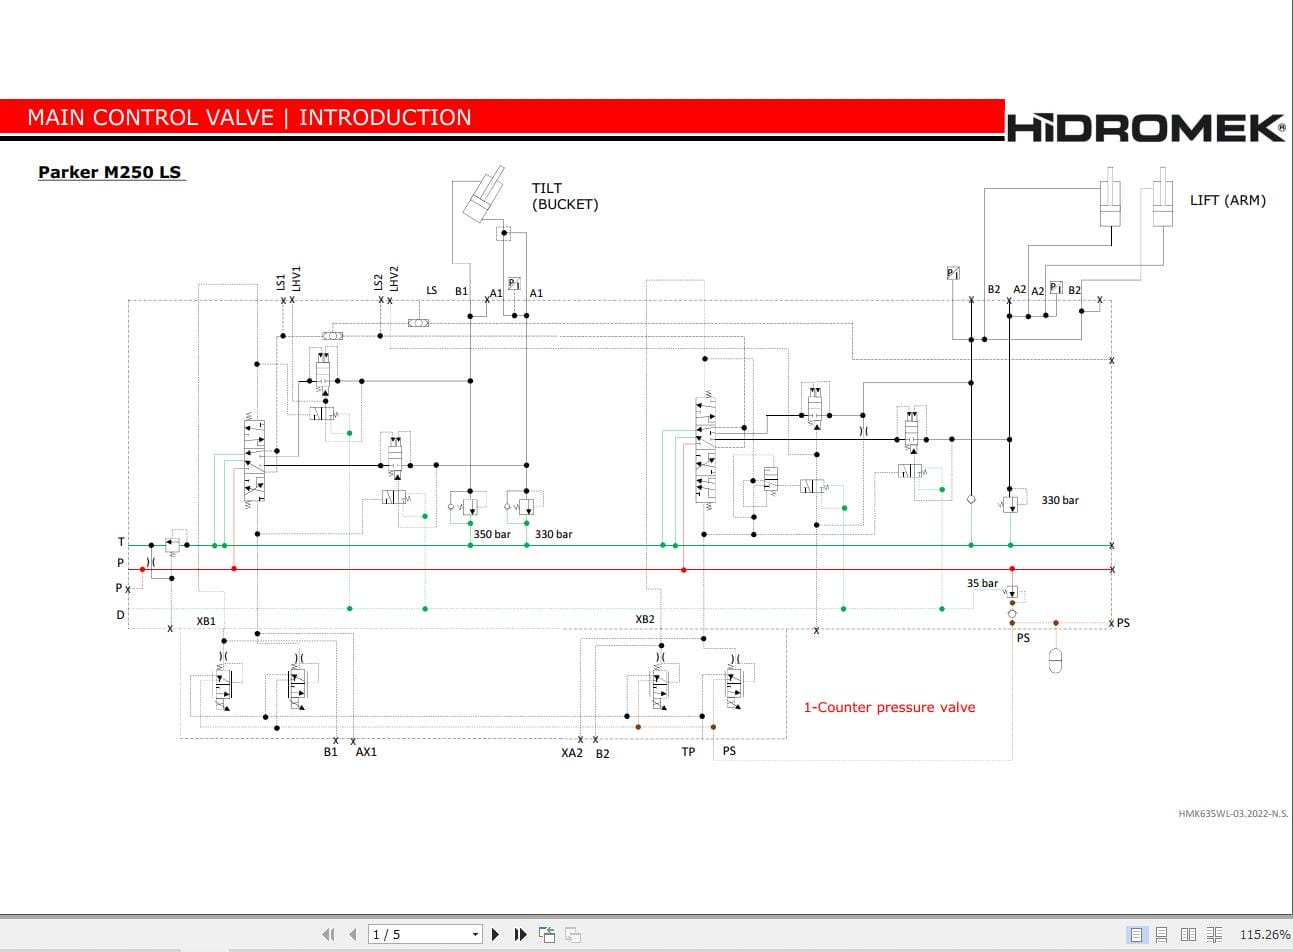Click the XB1 port label

[206, 621]
